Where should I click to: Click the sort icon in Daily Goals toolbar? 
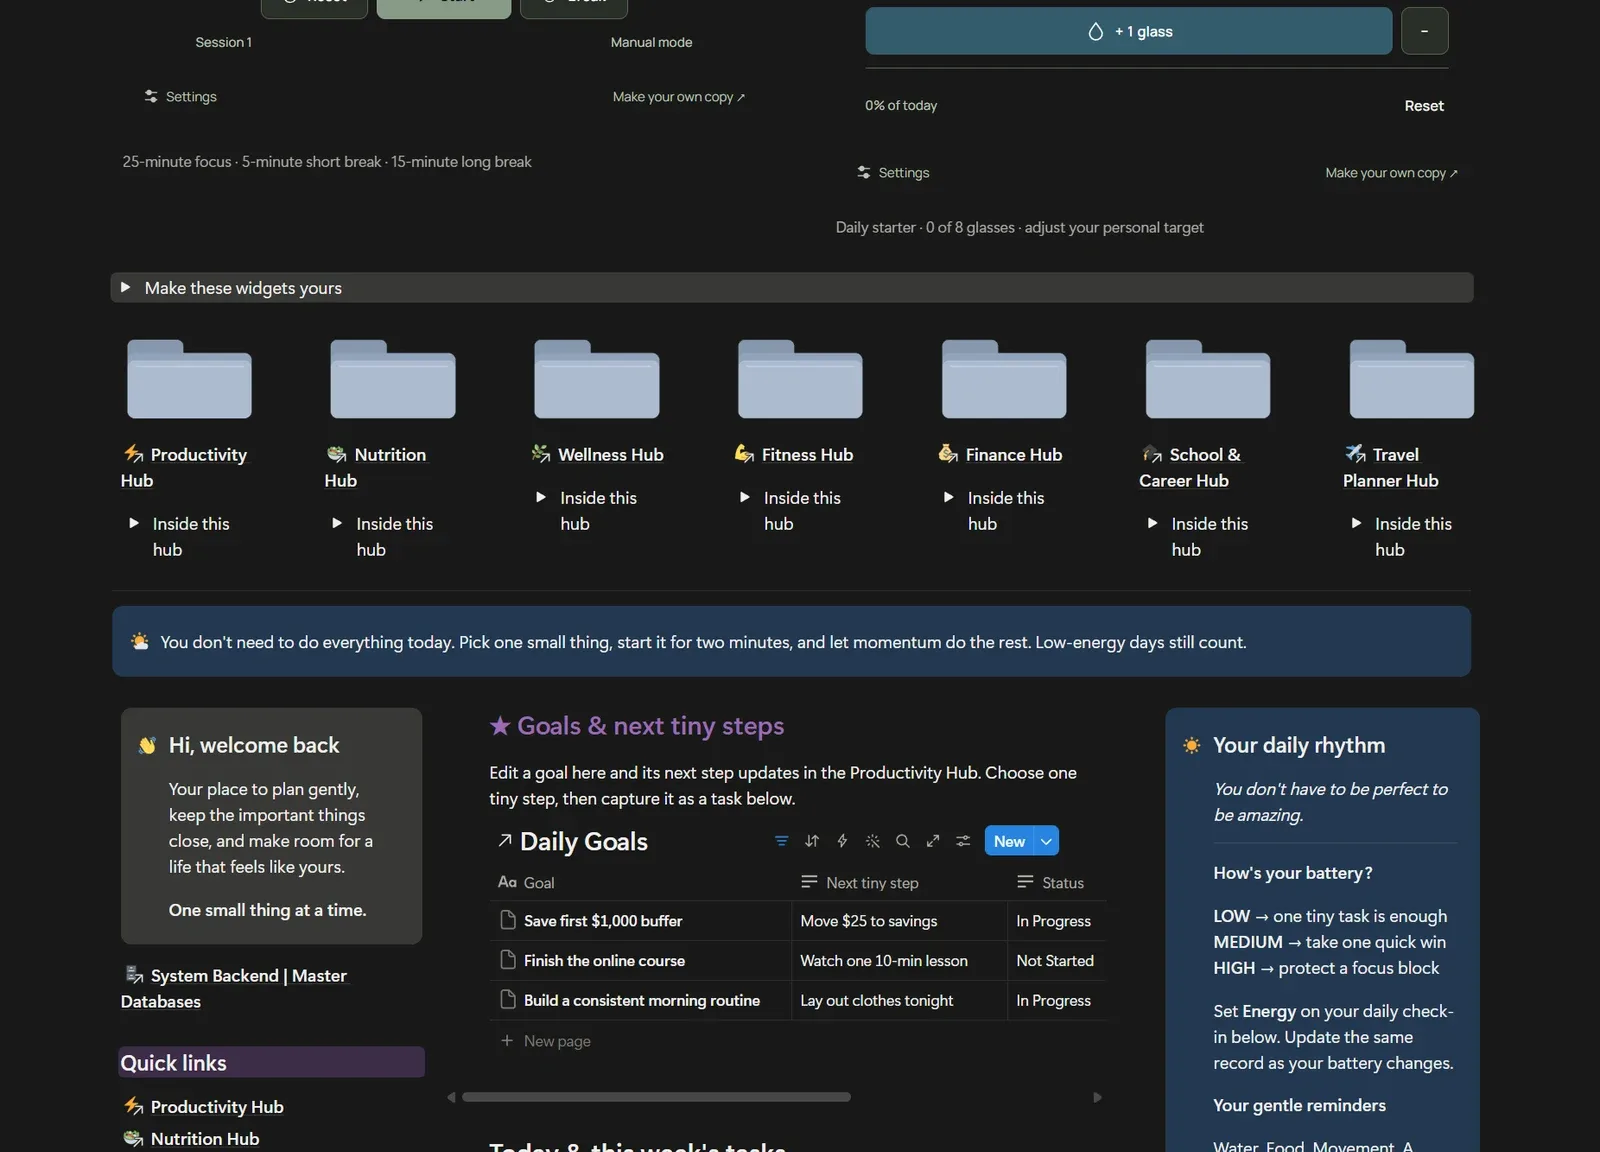[812, 841]
